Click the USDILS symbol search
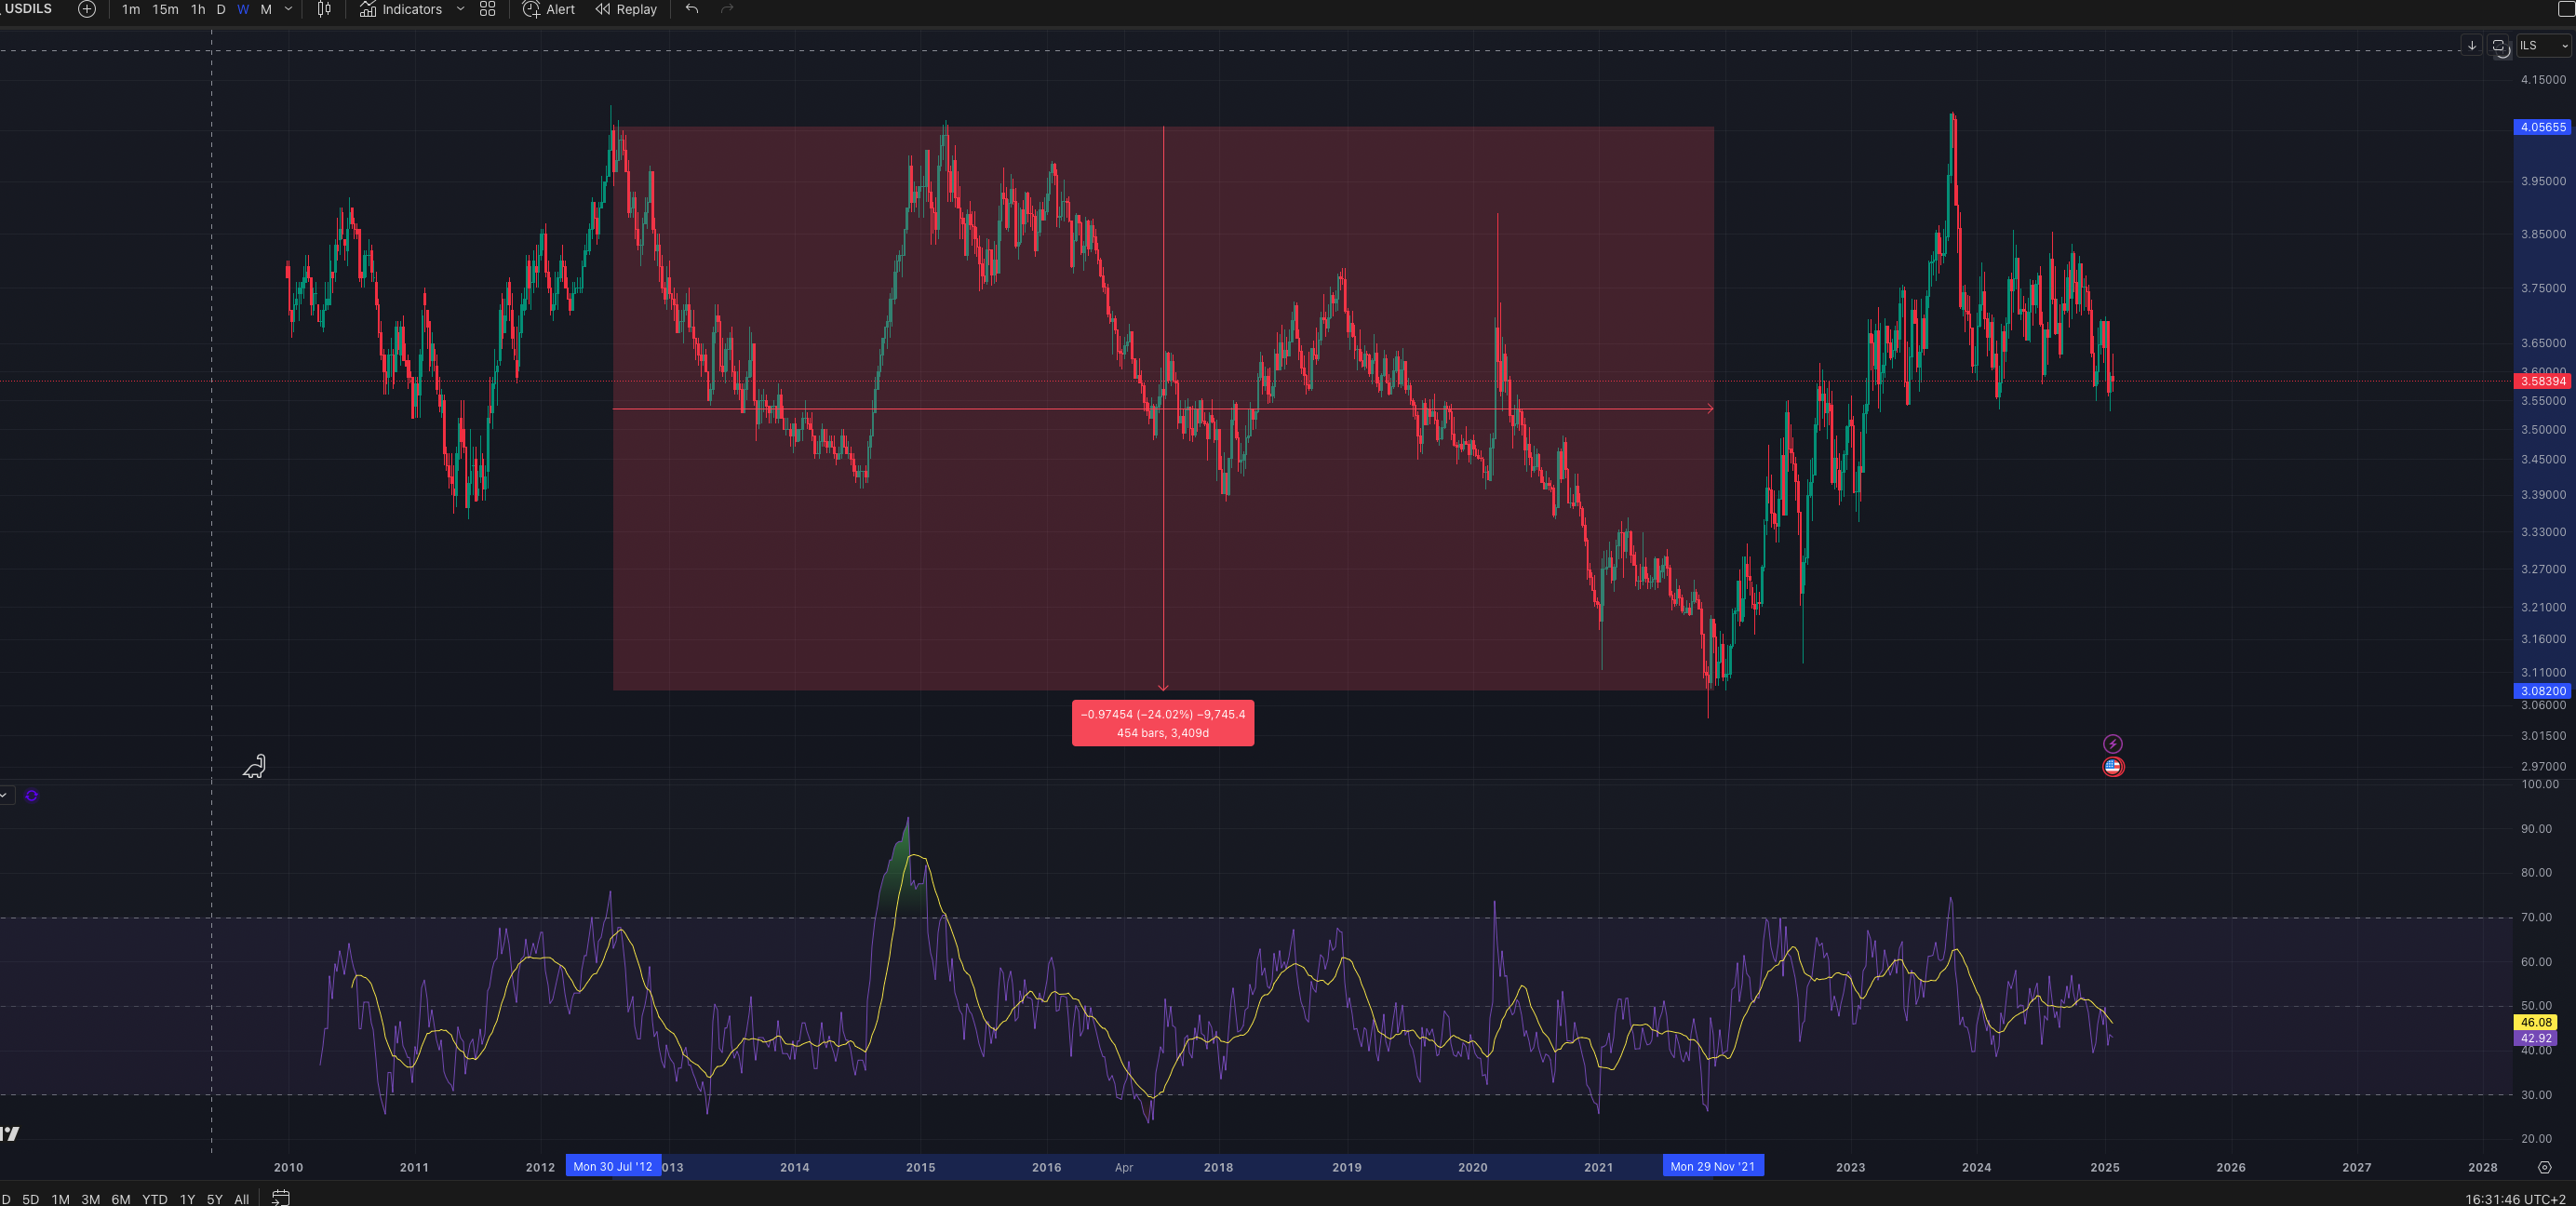This screenshot has height=1206, width=2576. [28, 9]
